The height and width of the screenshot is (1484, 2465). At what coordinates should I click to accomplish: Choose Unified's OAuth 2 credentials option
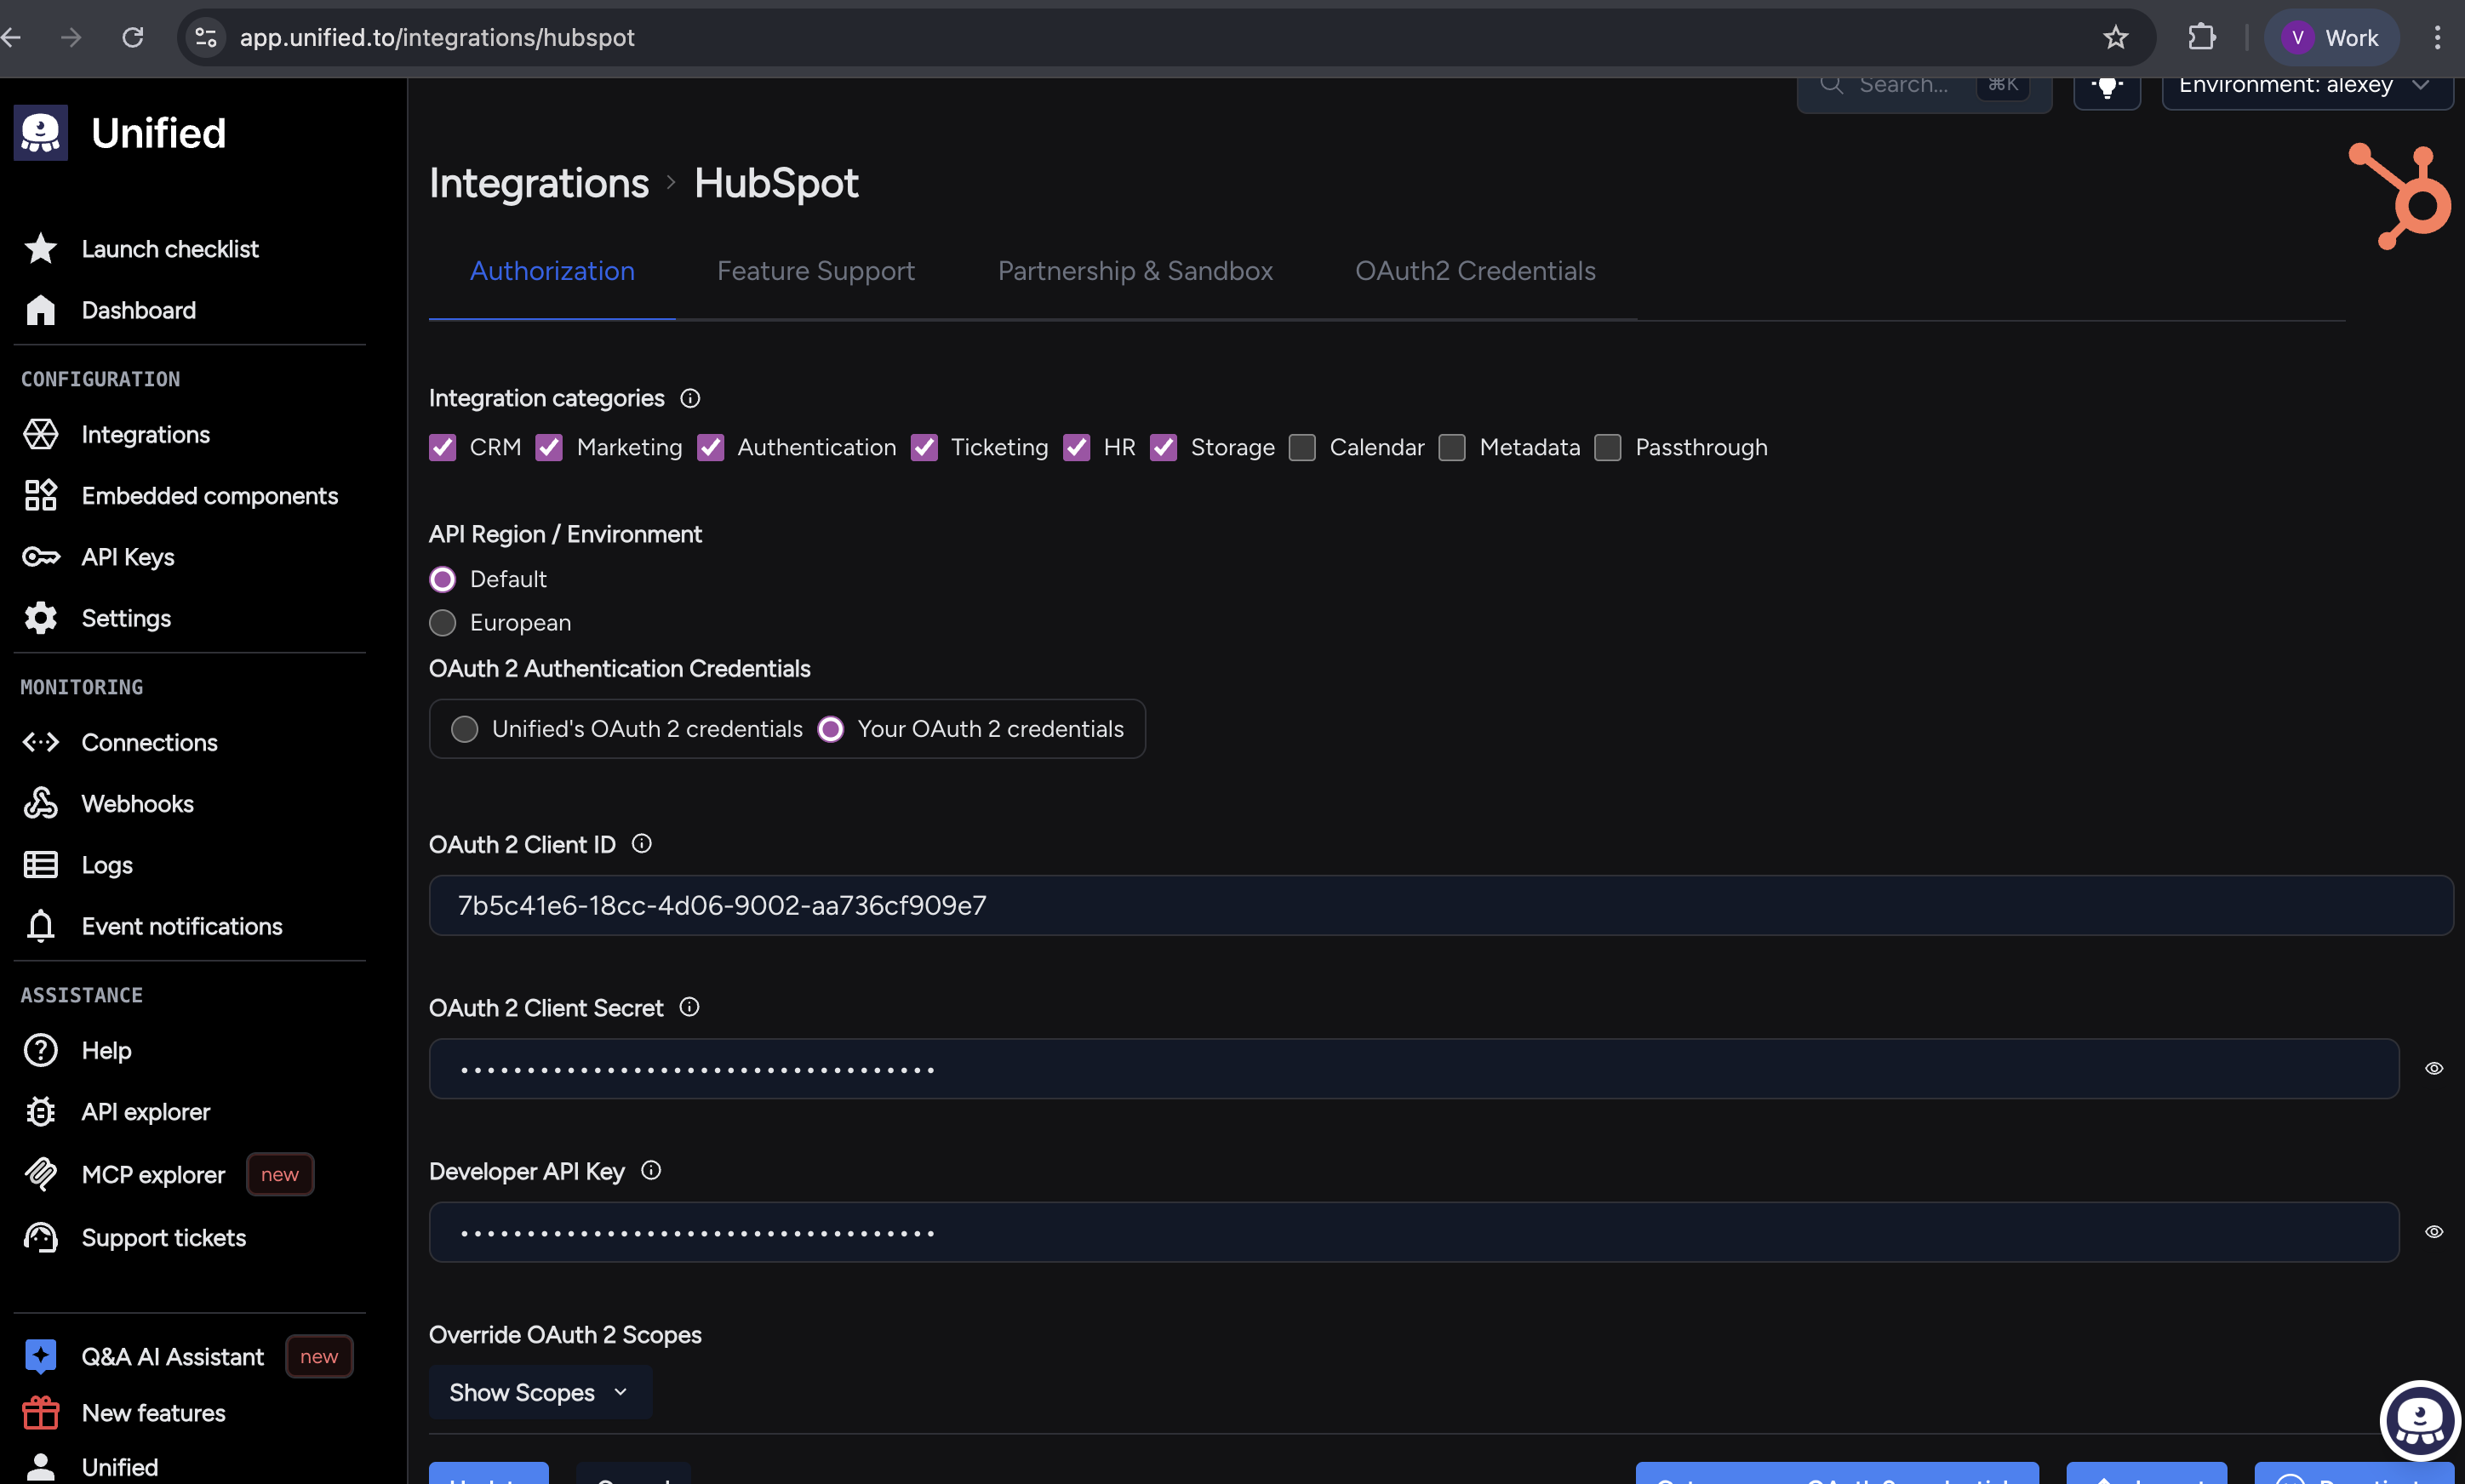pos(465,729)
